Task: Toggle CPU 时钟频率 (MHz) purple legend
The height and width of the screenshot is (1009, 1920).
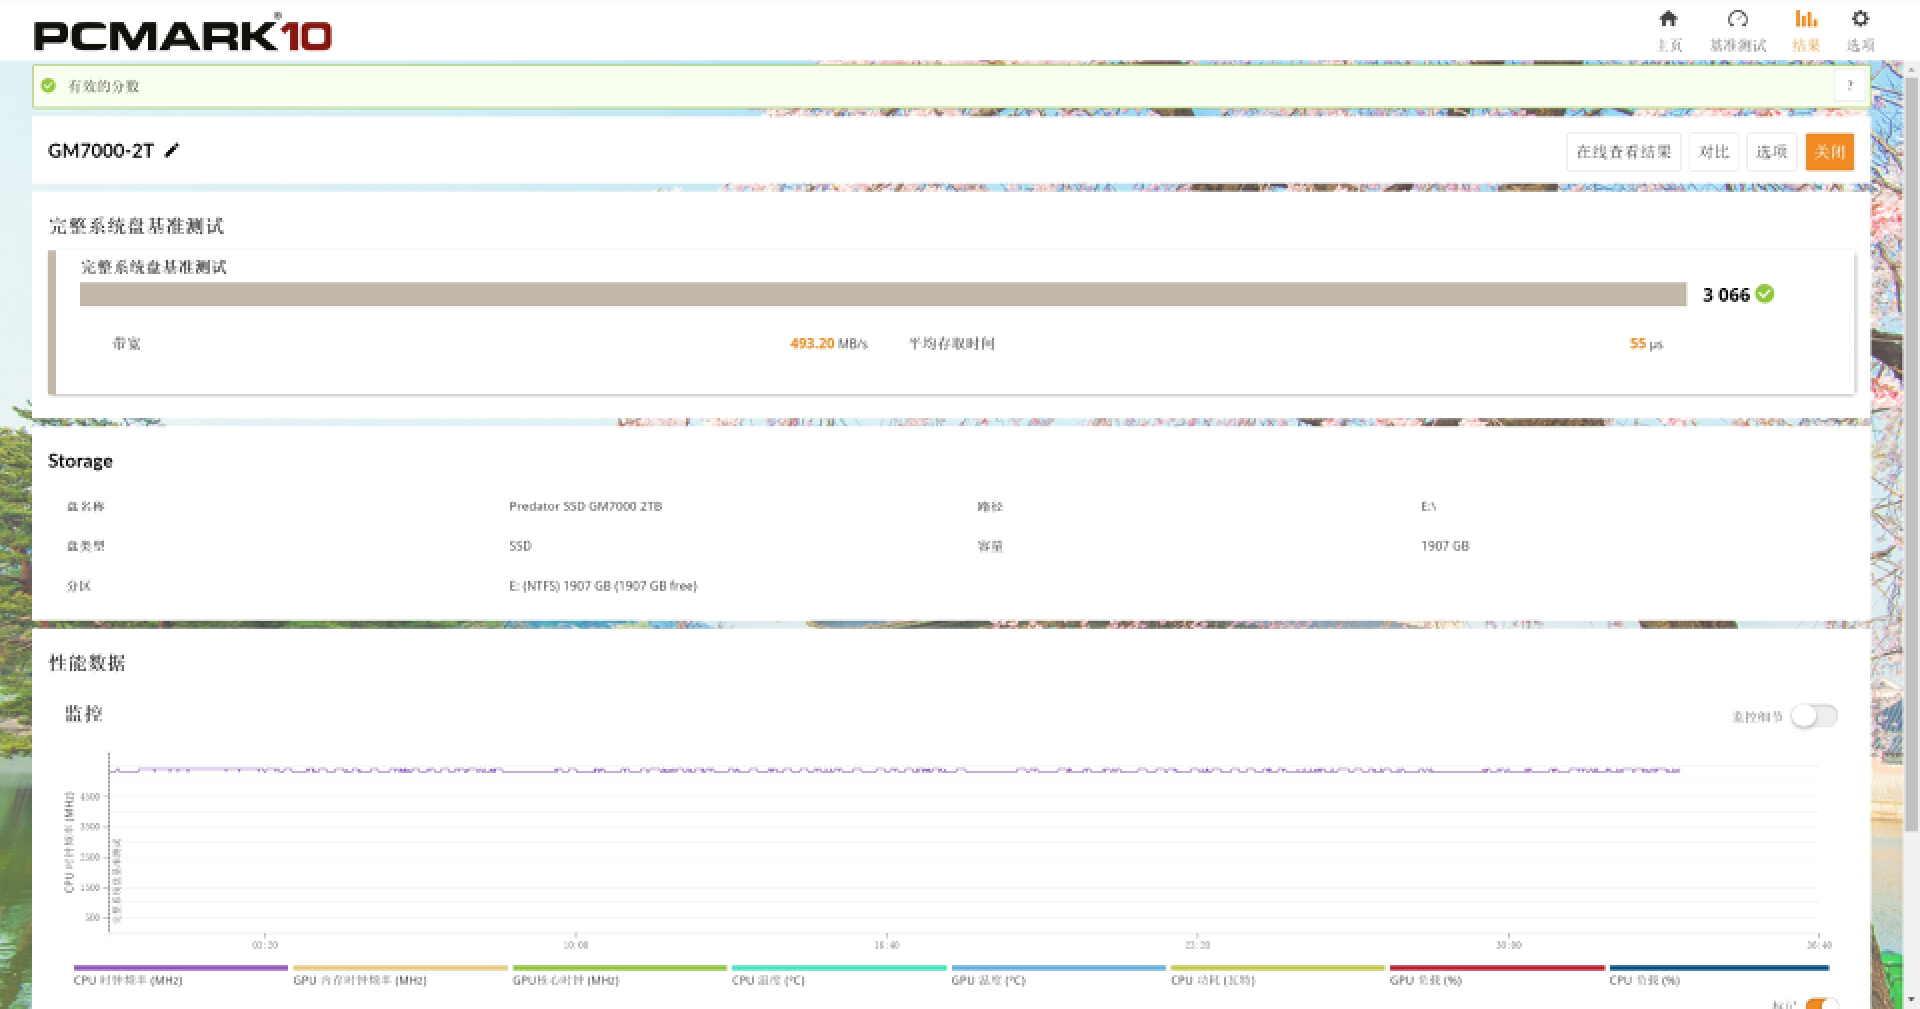Action: 180,974
